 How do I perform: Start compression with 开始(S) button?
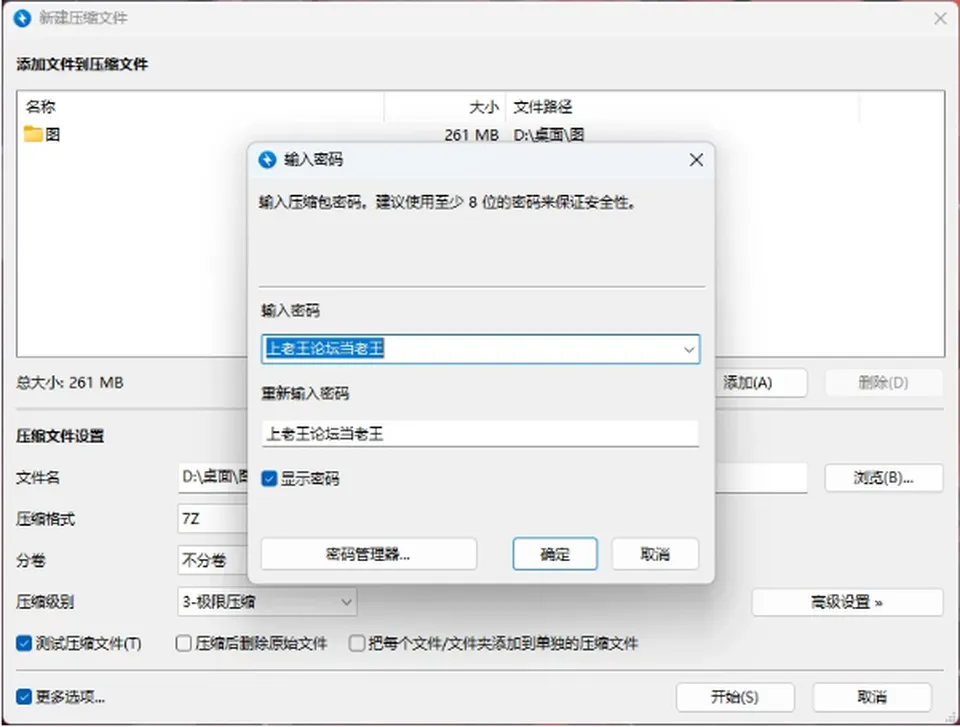click(735, 697)
